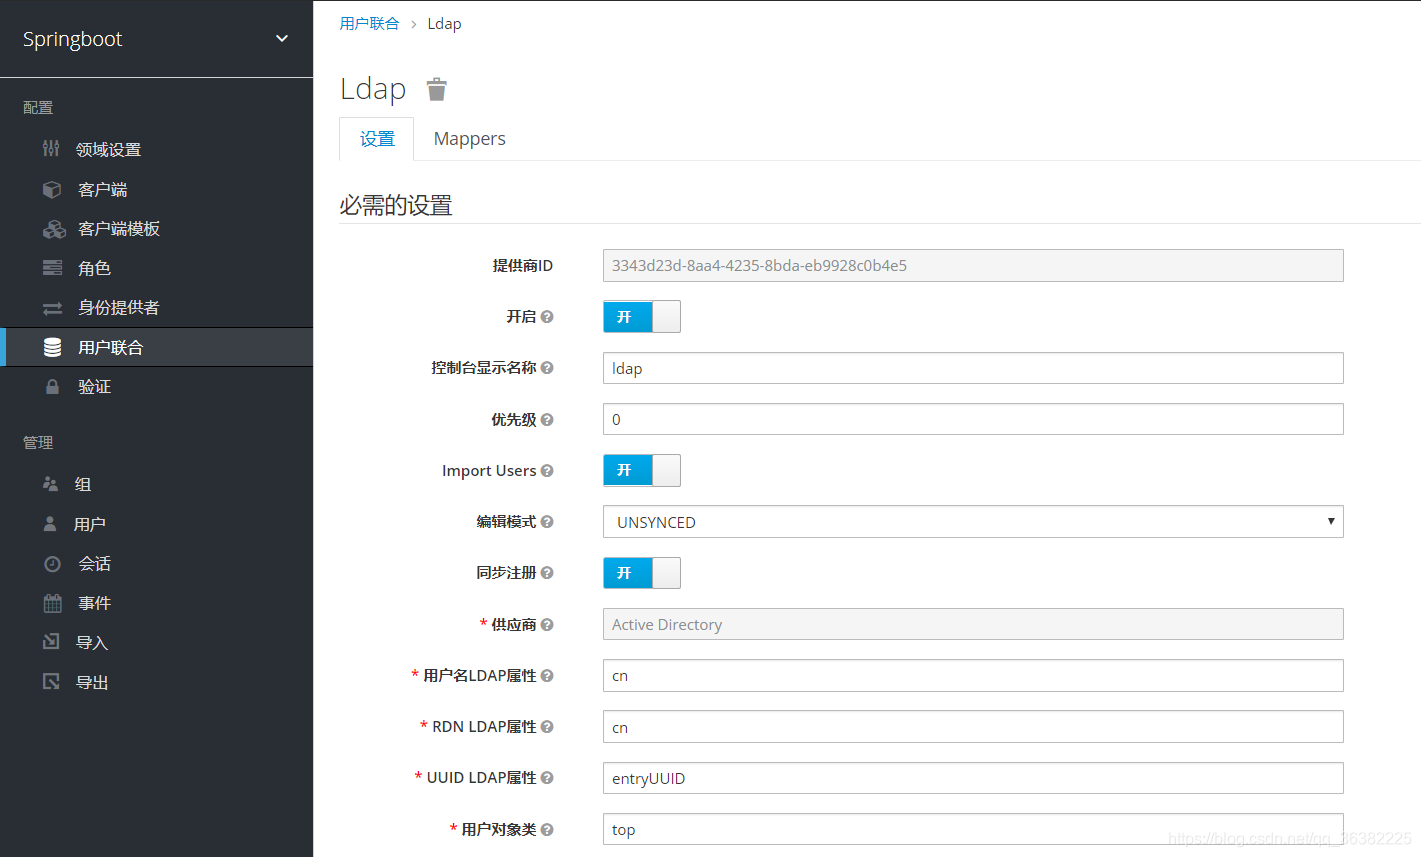Toggle the Import Users switch
The image size is (1421, 857).
tap(642, 471)
